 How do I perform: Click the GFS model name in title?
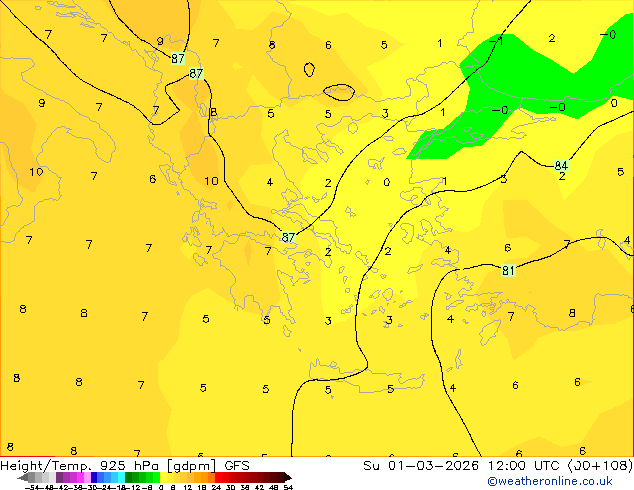(237, 466)
